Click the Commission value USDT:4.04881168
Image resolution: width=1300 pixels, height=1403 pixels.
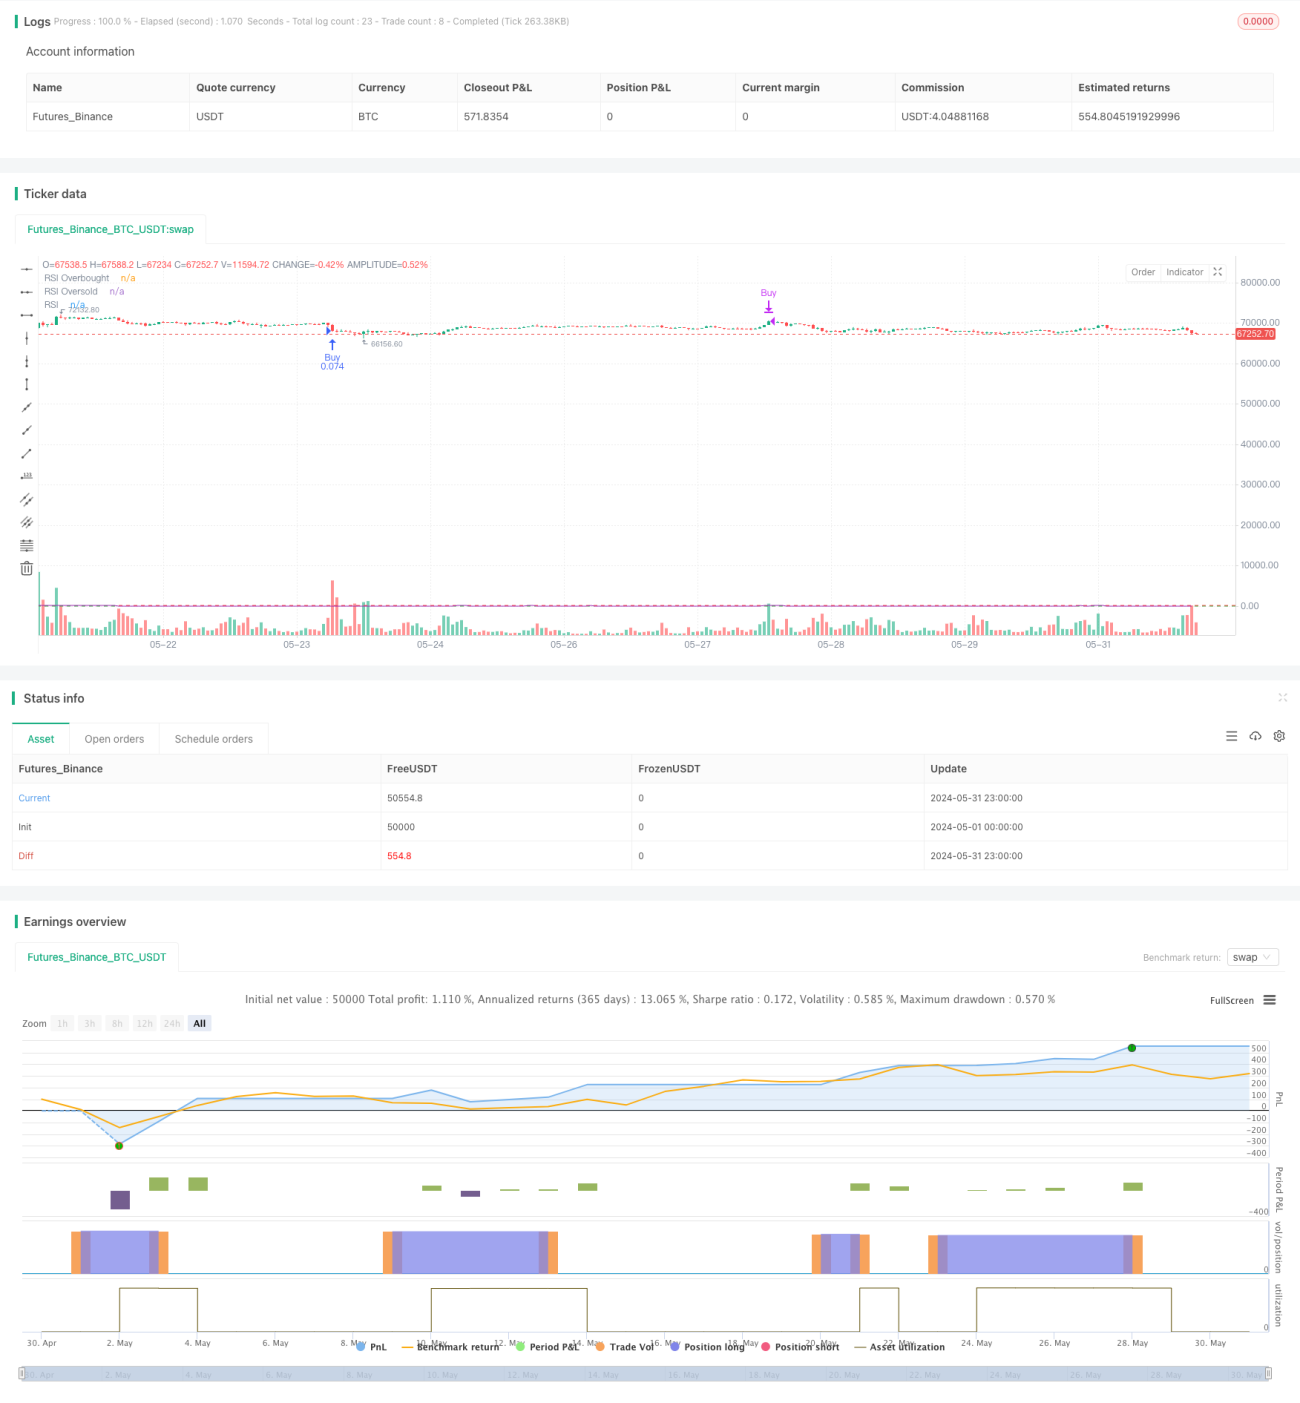point(945,116)
